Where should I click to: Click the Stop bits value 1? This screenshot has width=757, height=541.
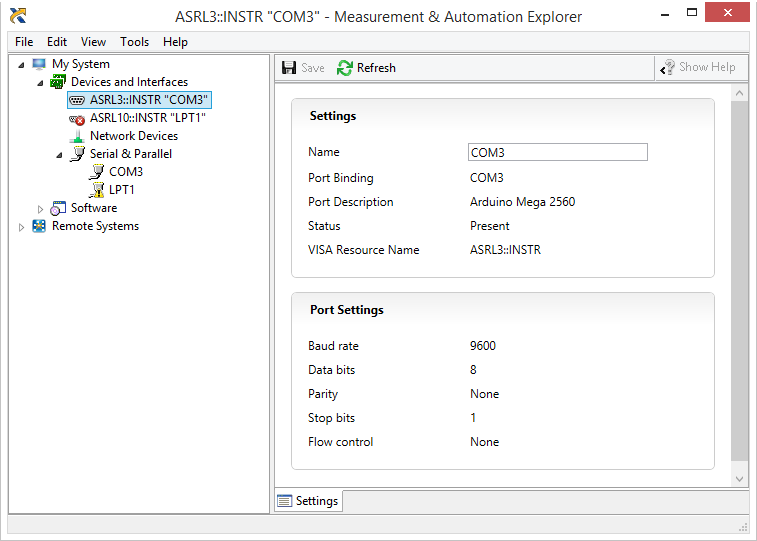[x=473, y=418]
